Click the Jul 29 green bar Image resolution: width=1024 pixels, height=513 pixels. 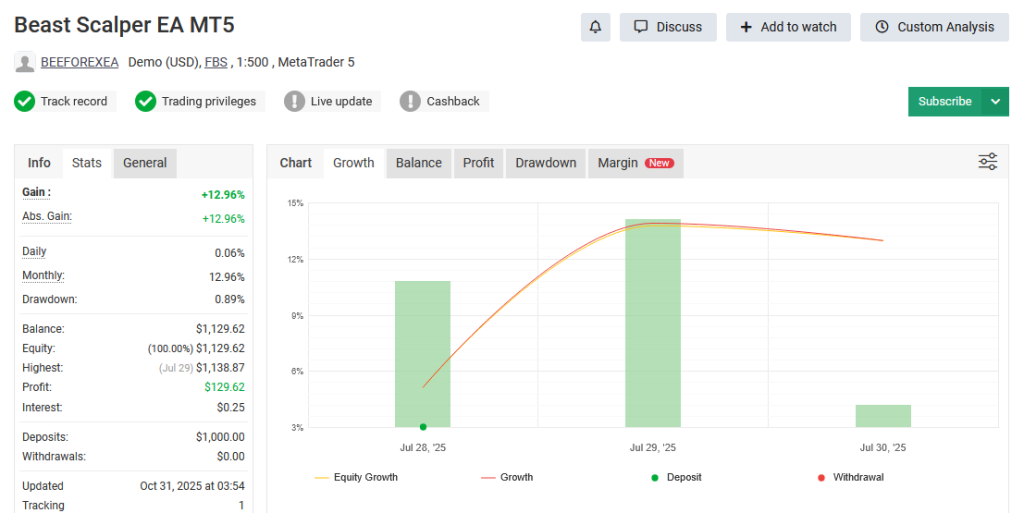click(653, 323)
